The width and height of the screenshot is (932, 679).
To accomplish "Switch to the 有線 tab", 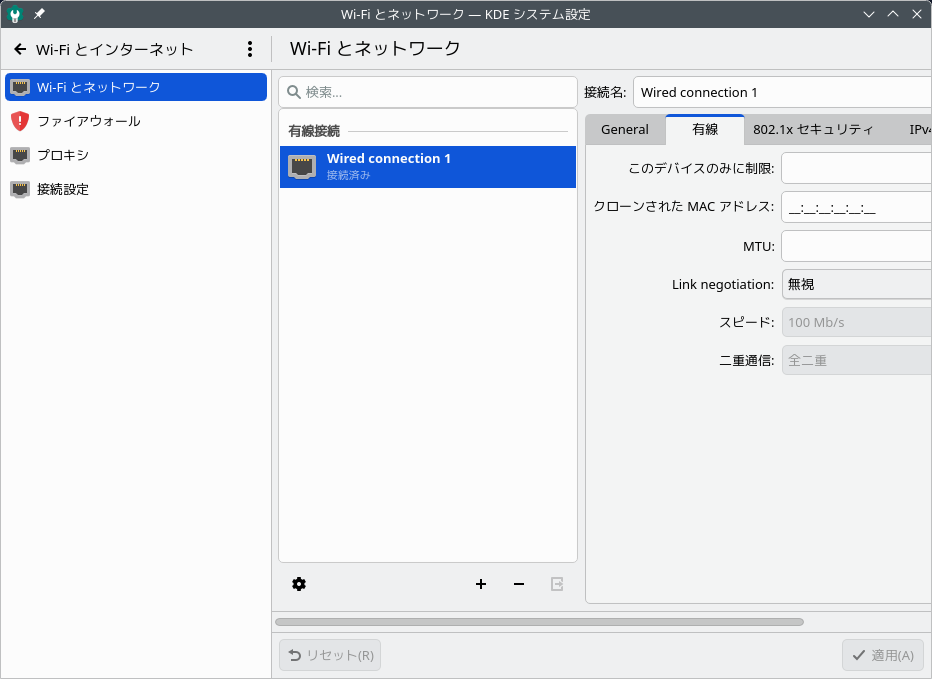I will tap(705, 130).
